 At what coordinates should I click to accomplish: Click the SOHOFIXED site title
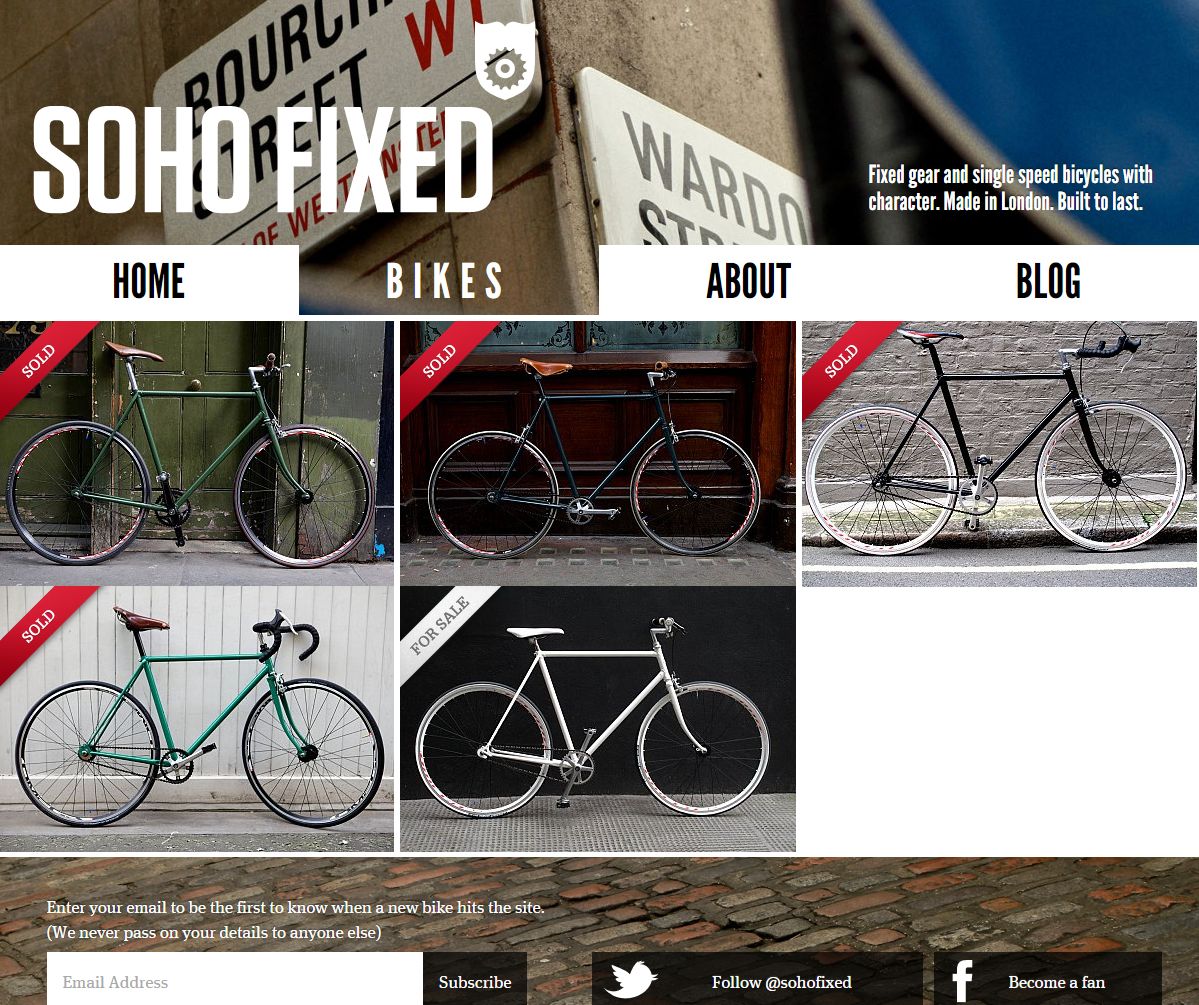[262, 159]
